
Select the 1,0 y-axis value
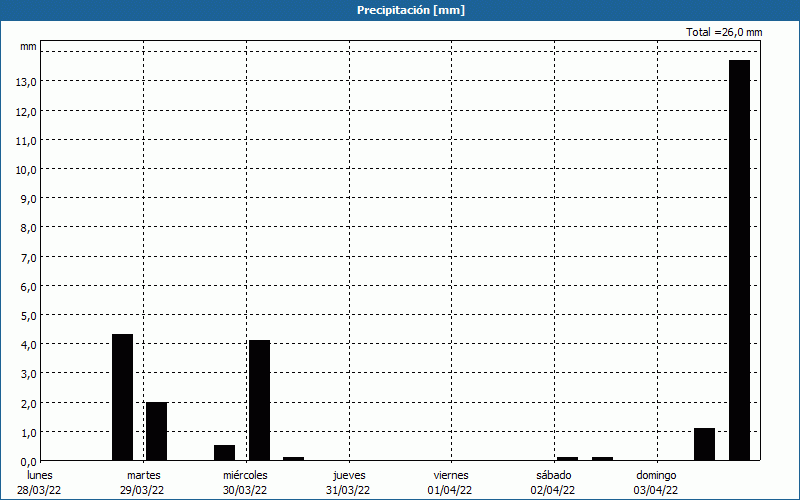[x=29, y=432]
